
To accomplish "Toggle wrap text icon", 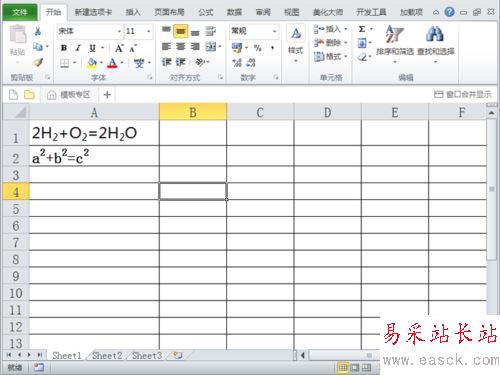I will [x=210, y=31].
